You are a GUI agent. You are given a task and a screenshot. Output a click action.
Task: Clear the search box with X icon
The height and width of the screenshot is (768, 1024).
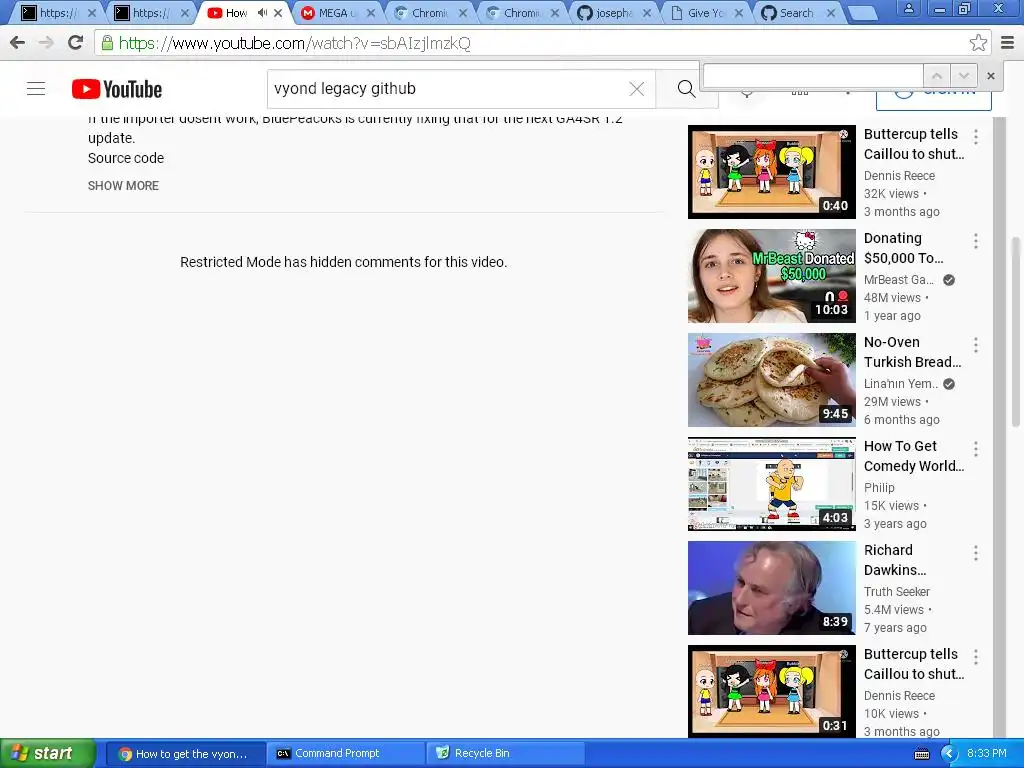pyautogui.click(x=637, y=89)
